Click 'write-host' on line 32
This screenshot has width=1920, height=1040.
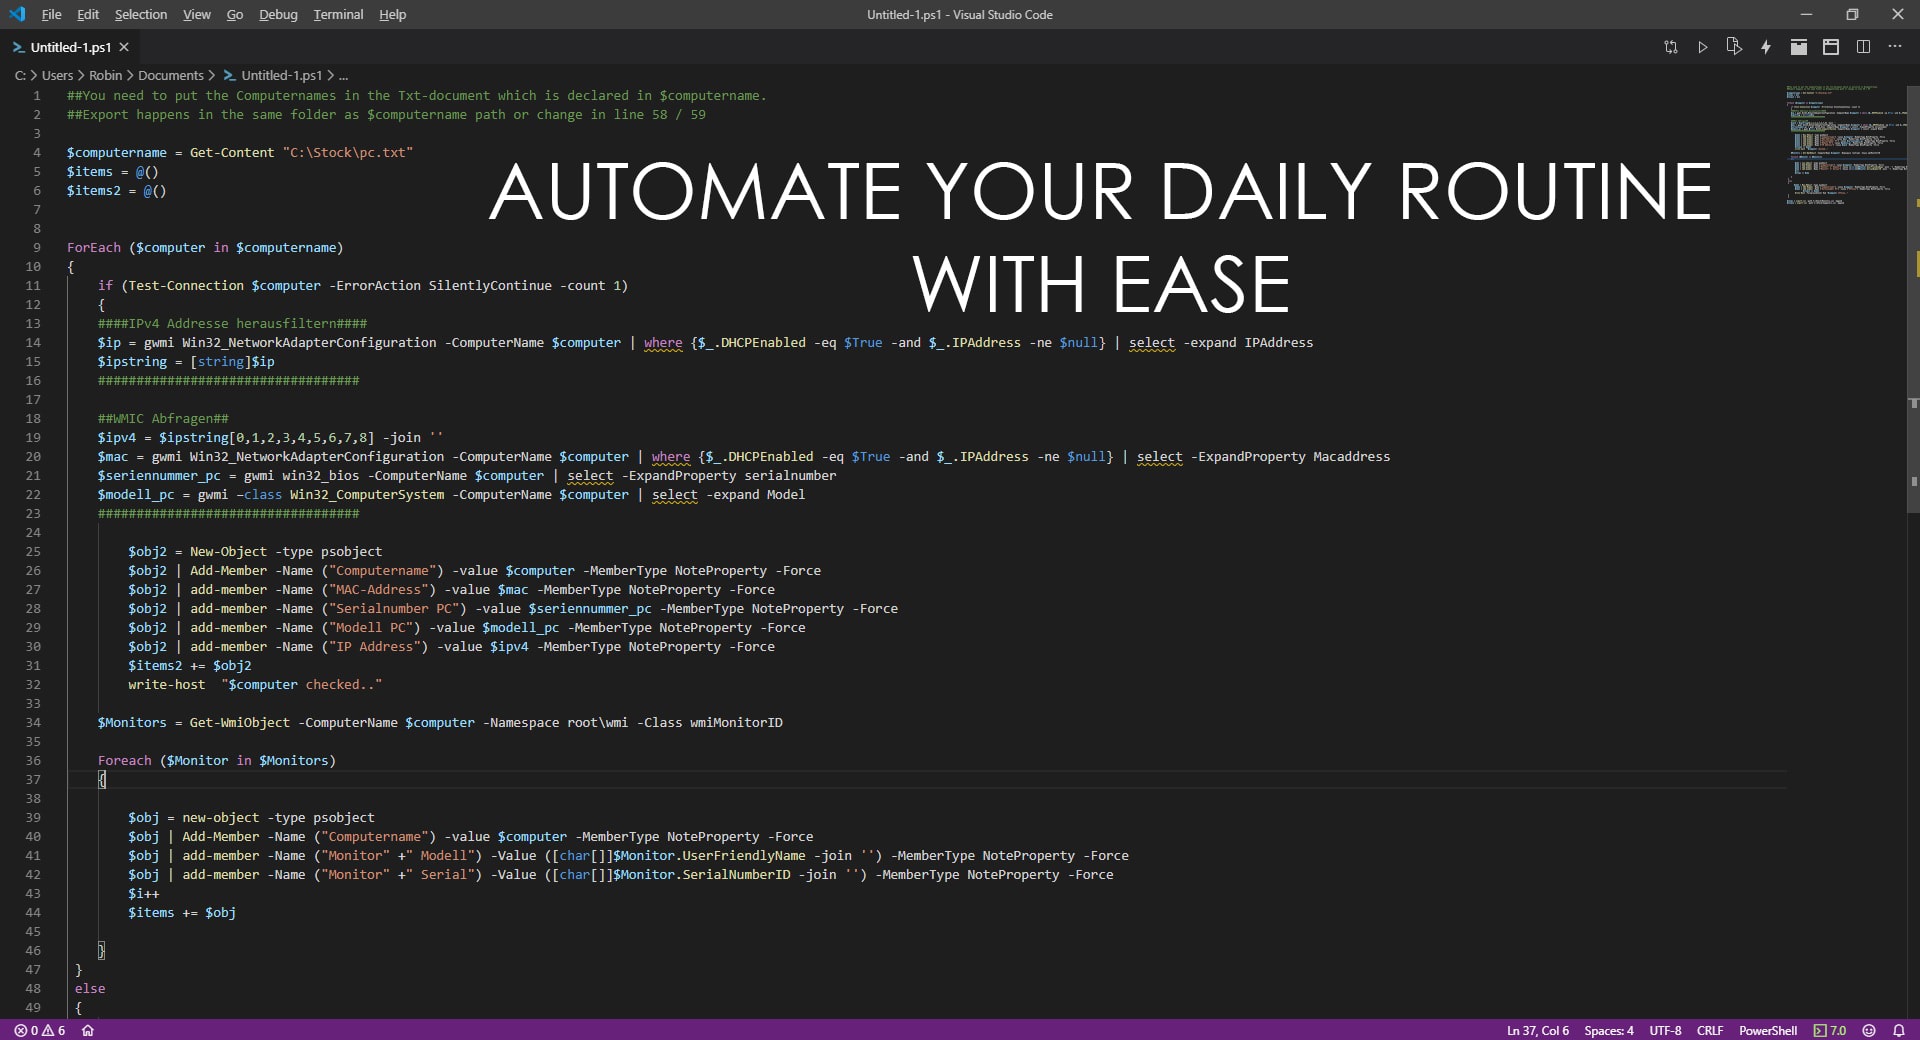coord(166,684)
